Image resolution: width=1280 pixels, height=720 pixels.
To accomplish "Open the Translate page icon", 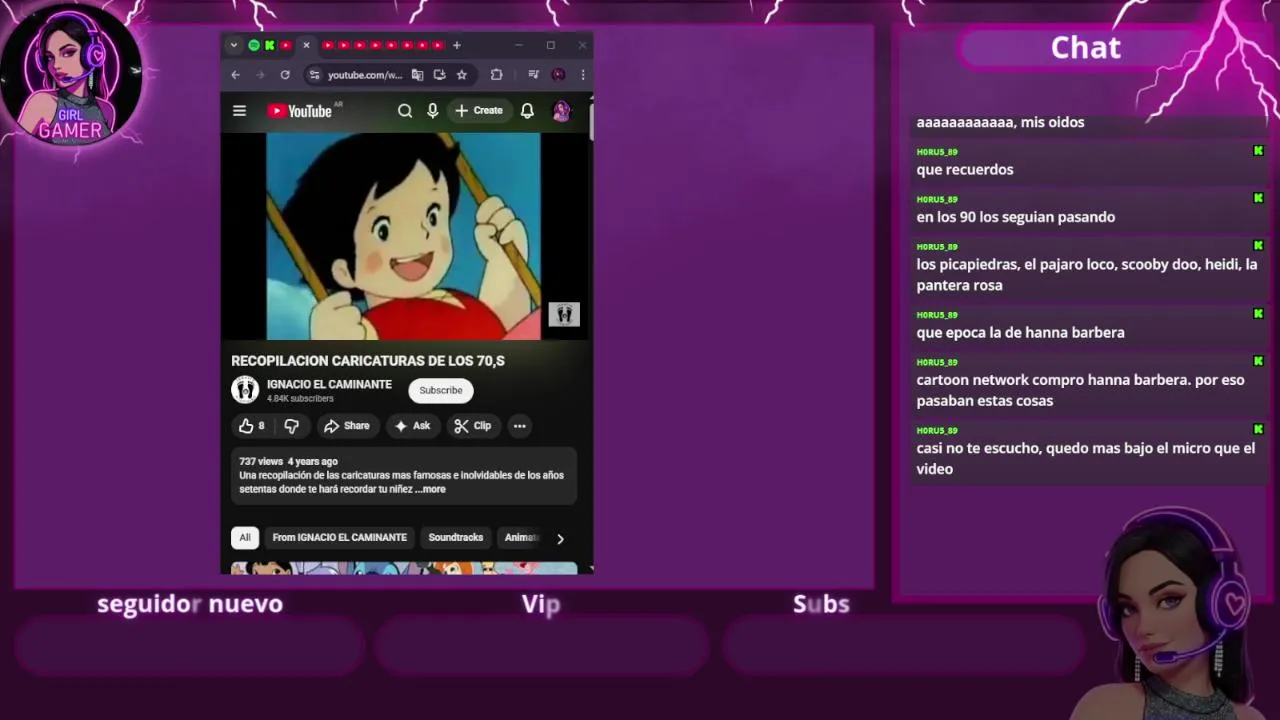I will (x=418, y=75).
